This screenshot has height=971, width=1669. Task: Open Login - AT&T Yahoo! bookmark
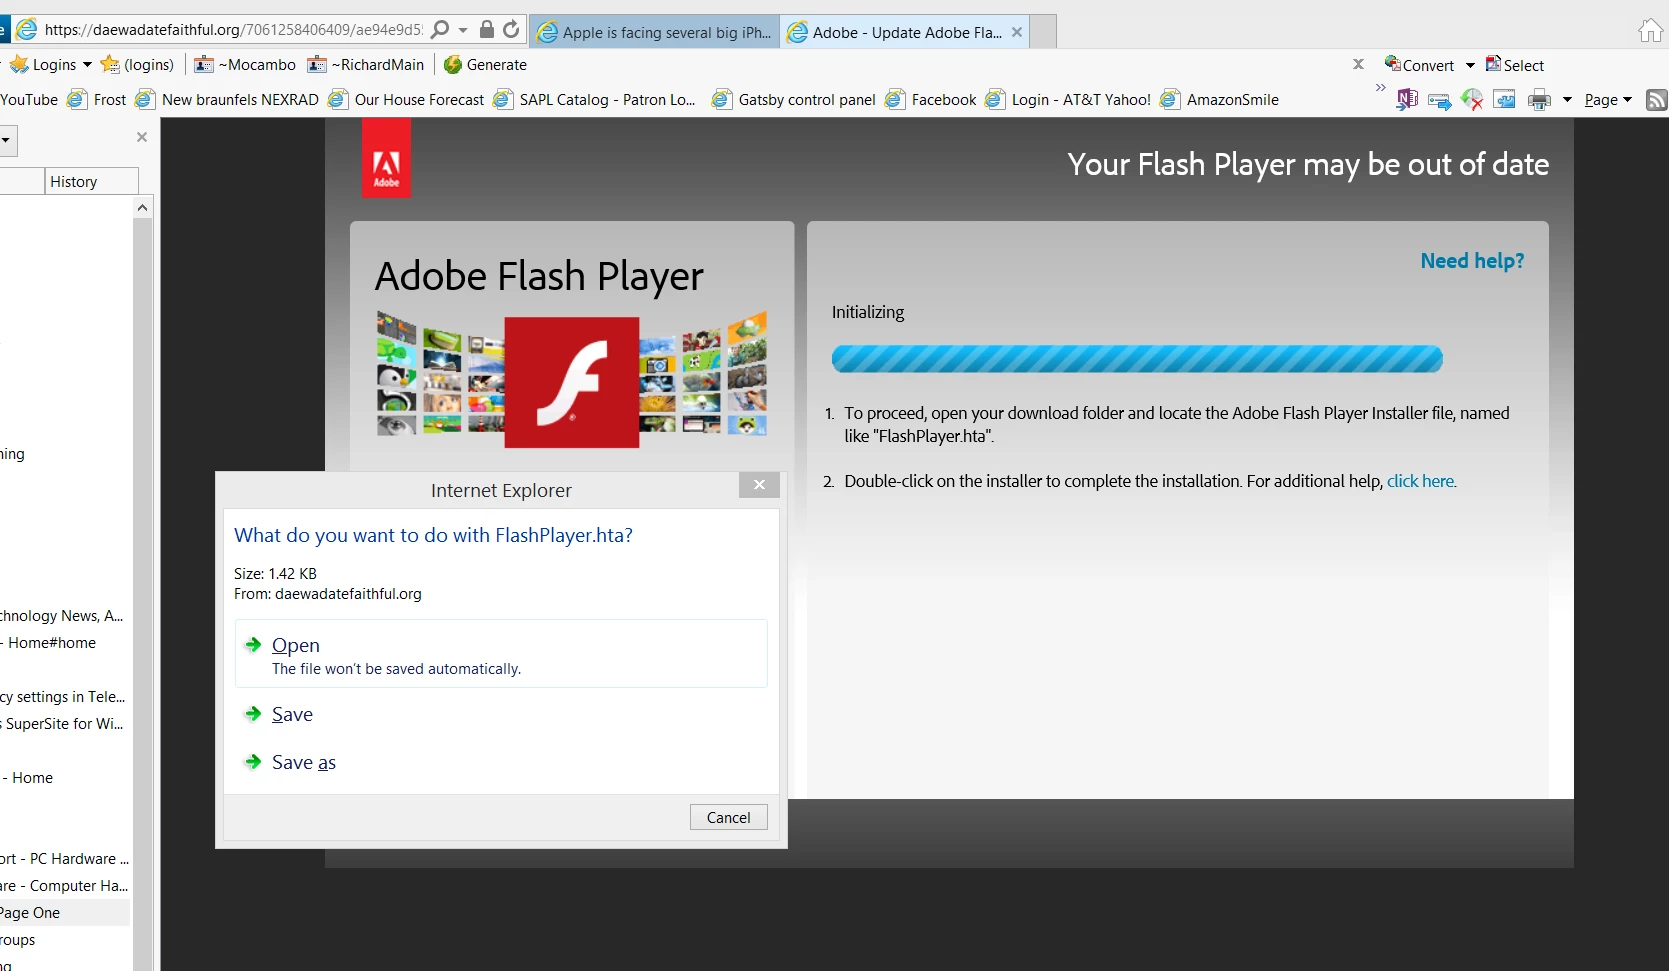(x=1068, y=100)
